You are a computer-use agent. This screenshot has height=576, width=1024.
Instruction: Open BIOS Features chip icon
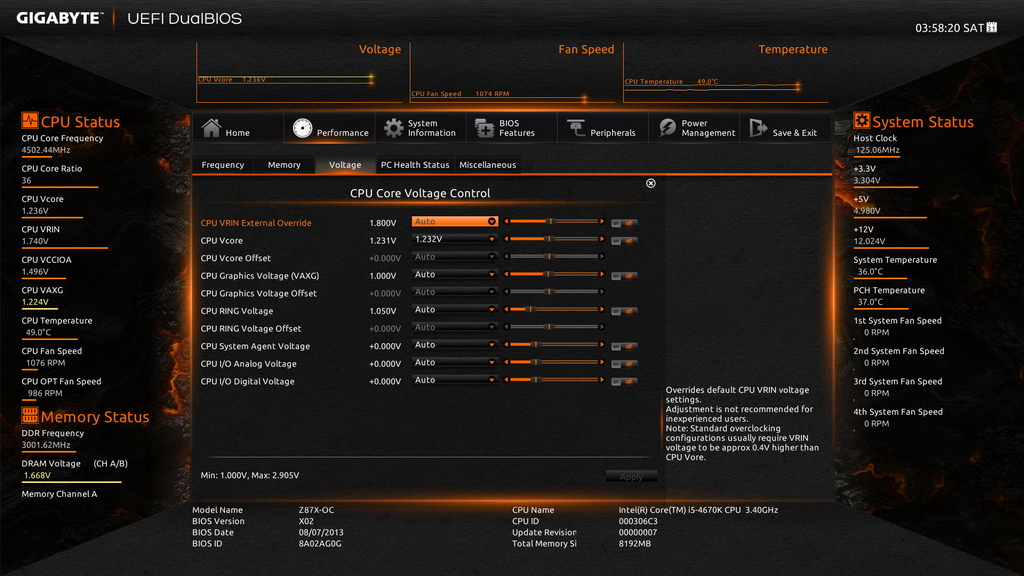(x=485, y=128)
